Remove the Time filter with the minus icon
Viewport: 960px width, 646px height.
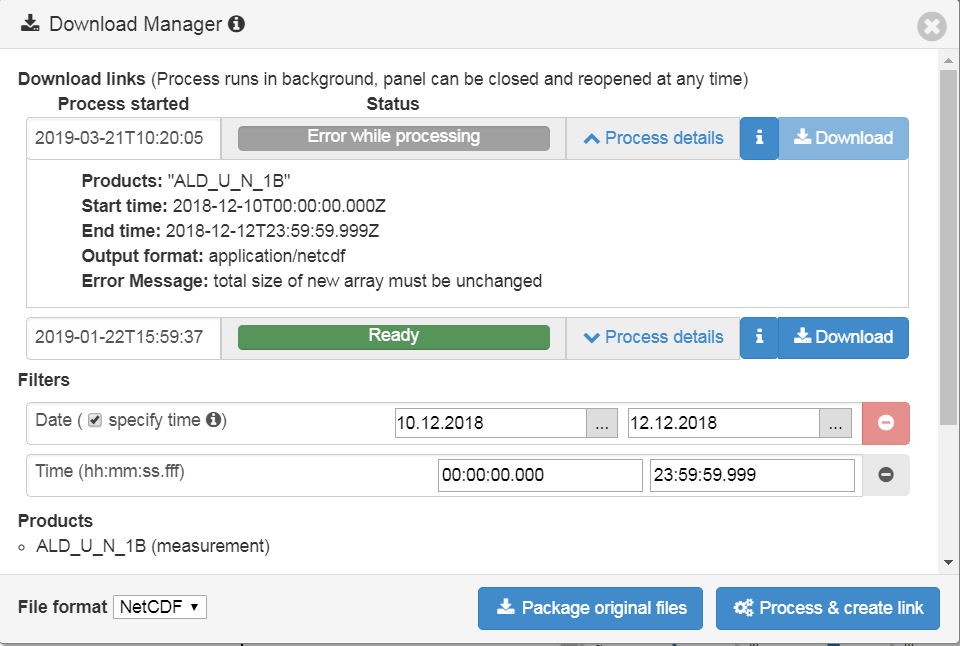pyautogui.click(x=885, y=474)
